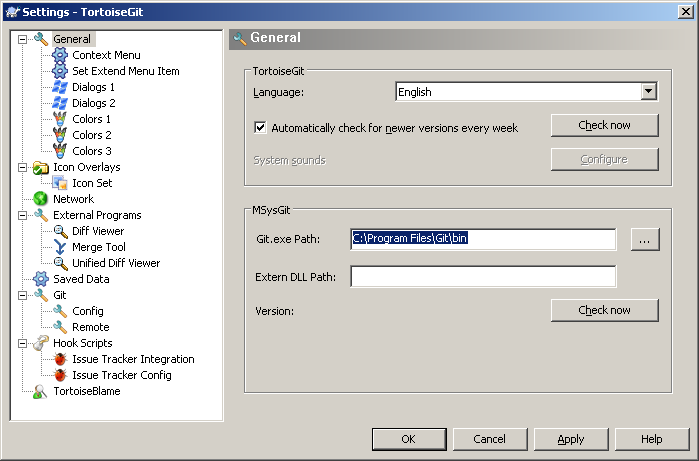This screenshot has width=699, height=461.
Task: Open Issue Tracker Integration bug icon
Action: (x=60, y=359)
